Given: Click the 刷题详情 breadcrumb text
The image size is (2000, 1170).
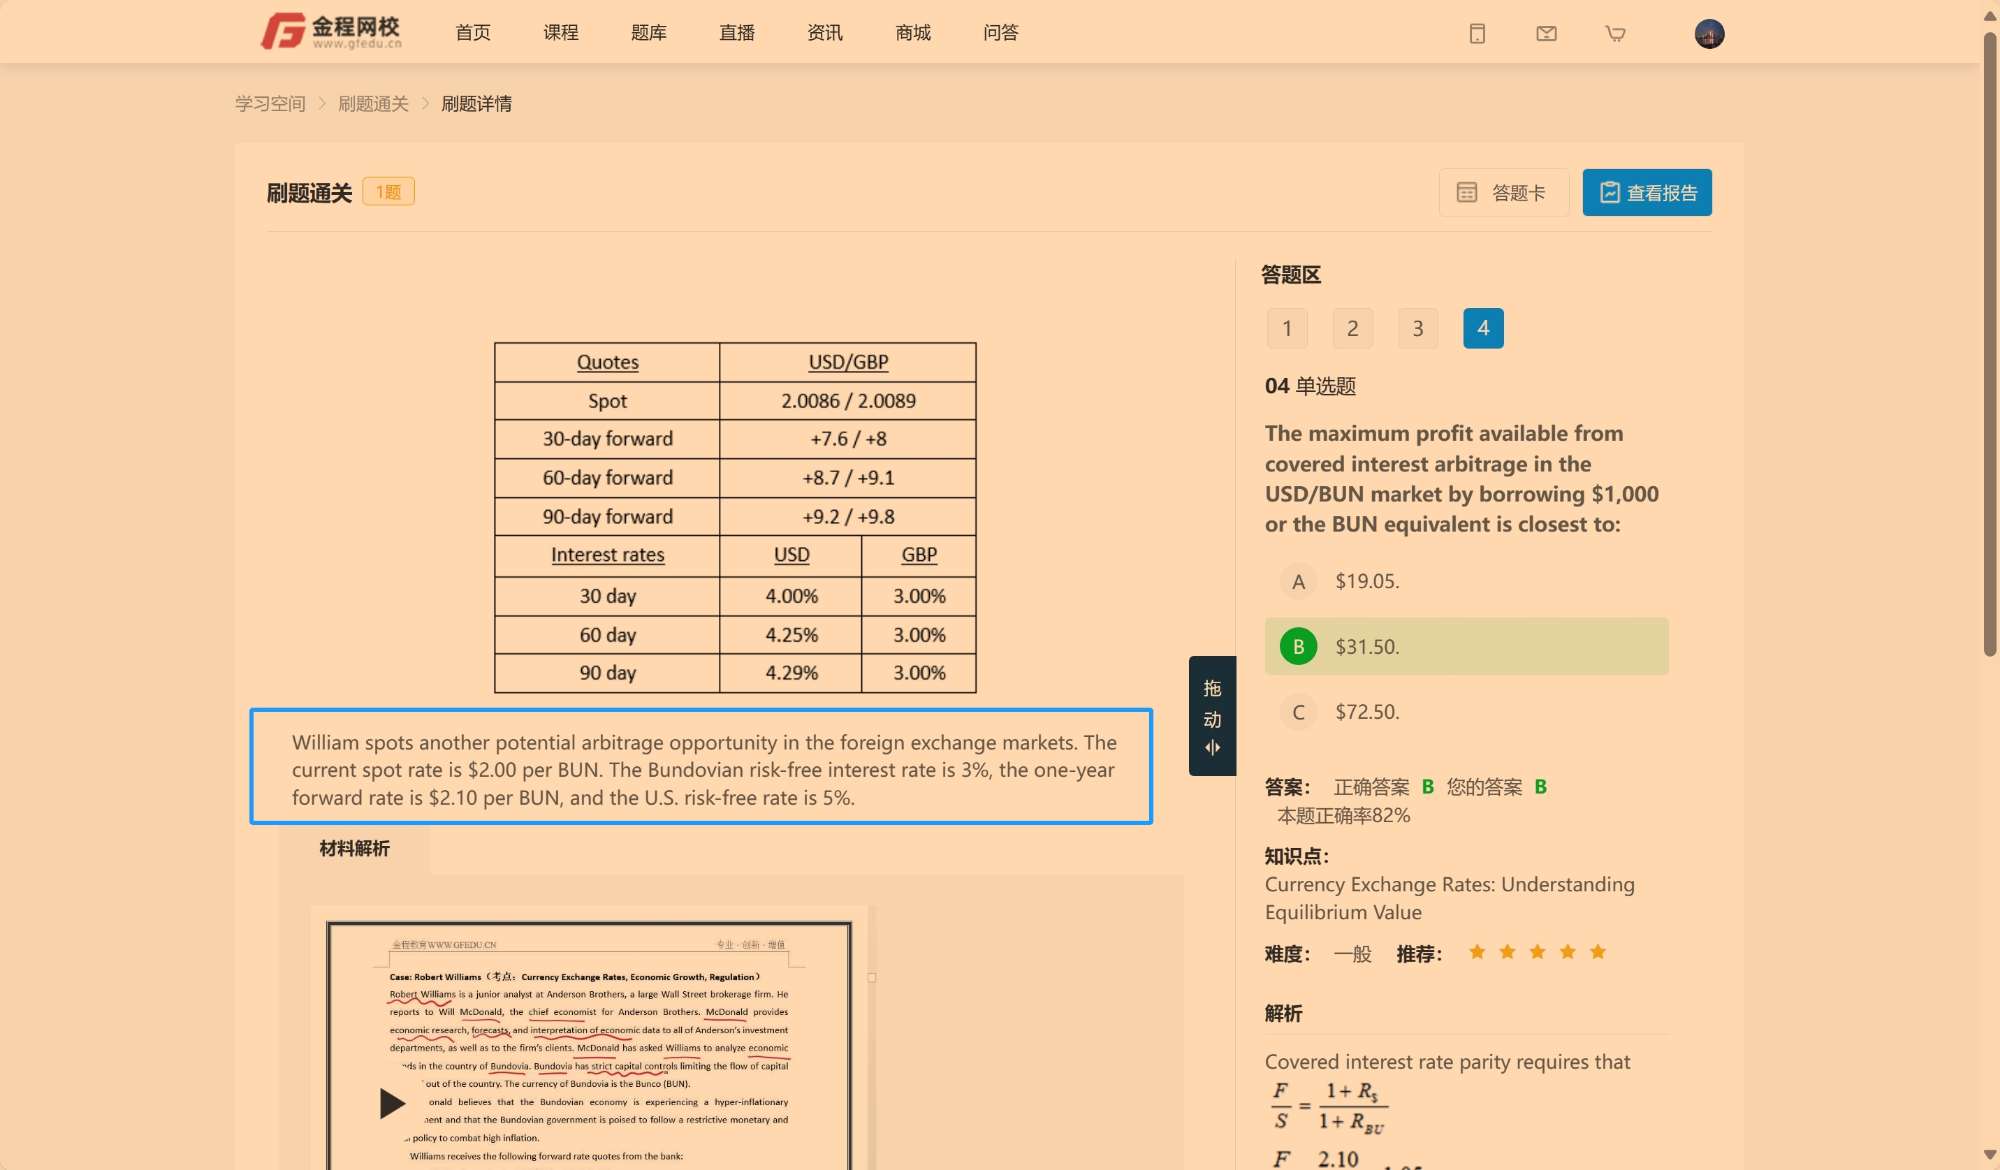Looking at the screenshot, I should coord(476,104).
